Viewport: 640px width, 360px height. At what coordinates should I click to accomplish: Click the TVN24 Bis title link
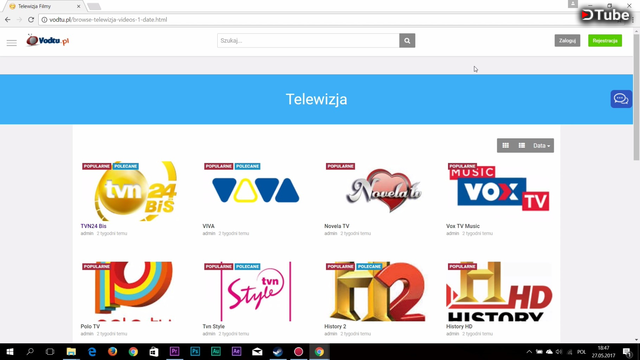93,226
